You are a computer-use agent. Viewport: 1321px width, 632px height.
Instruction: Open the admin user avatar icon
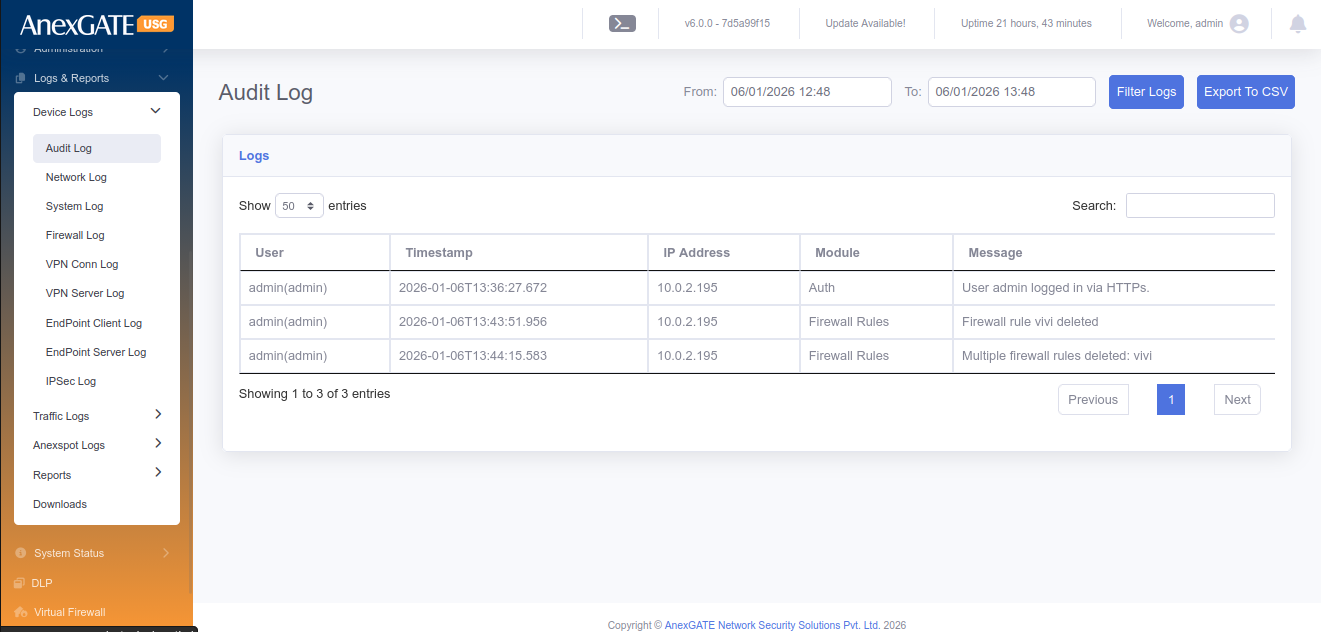[1239, 23]
